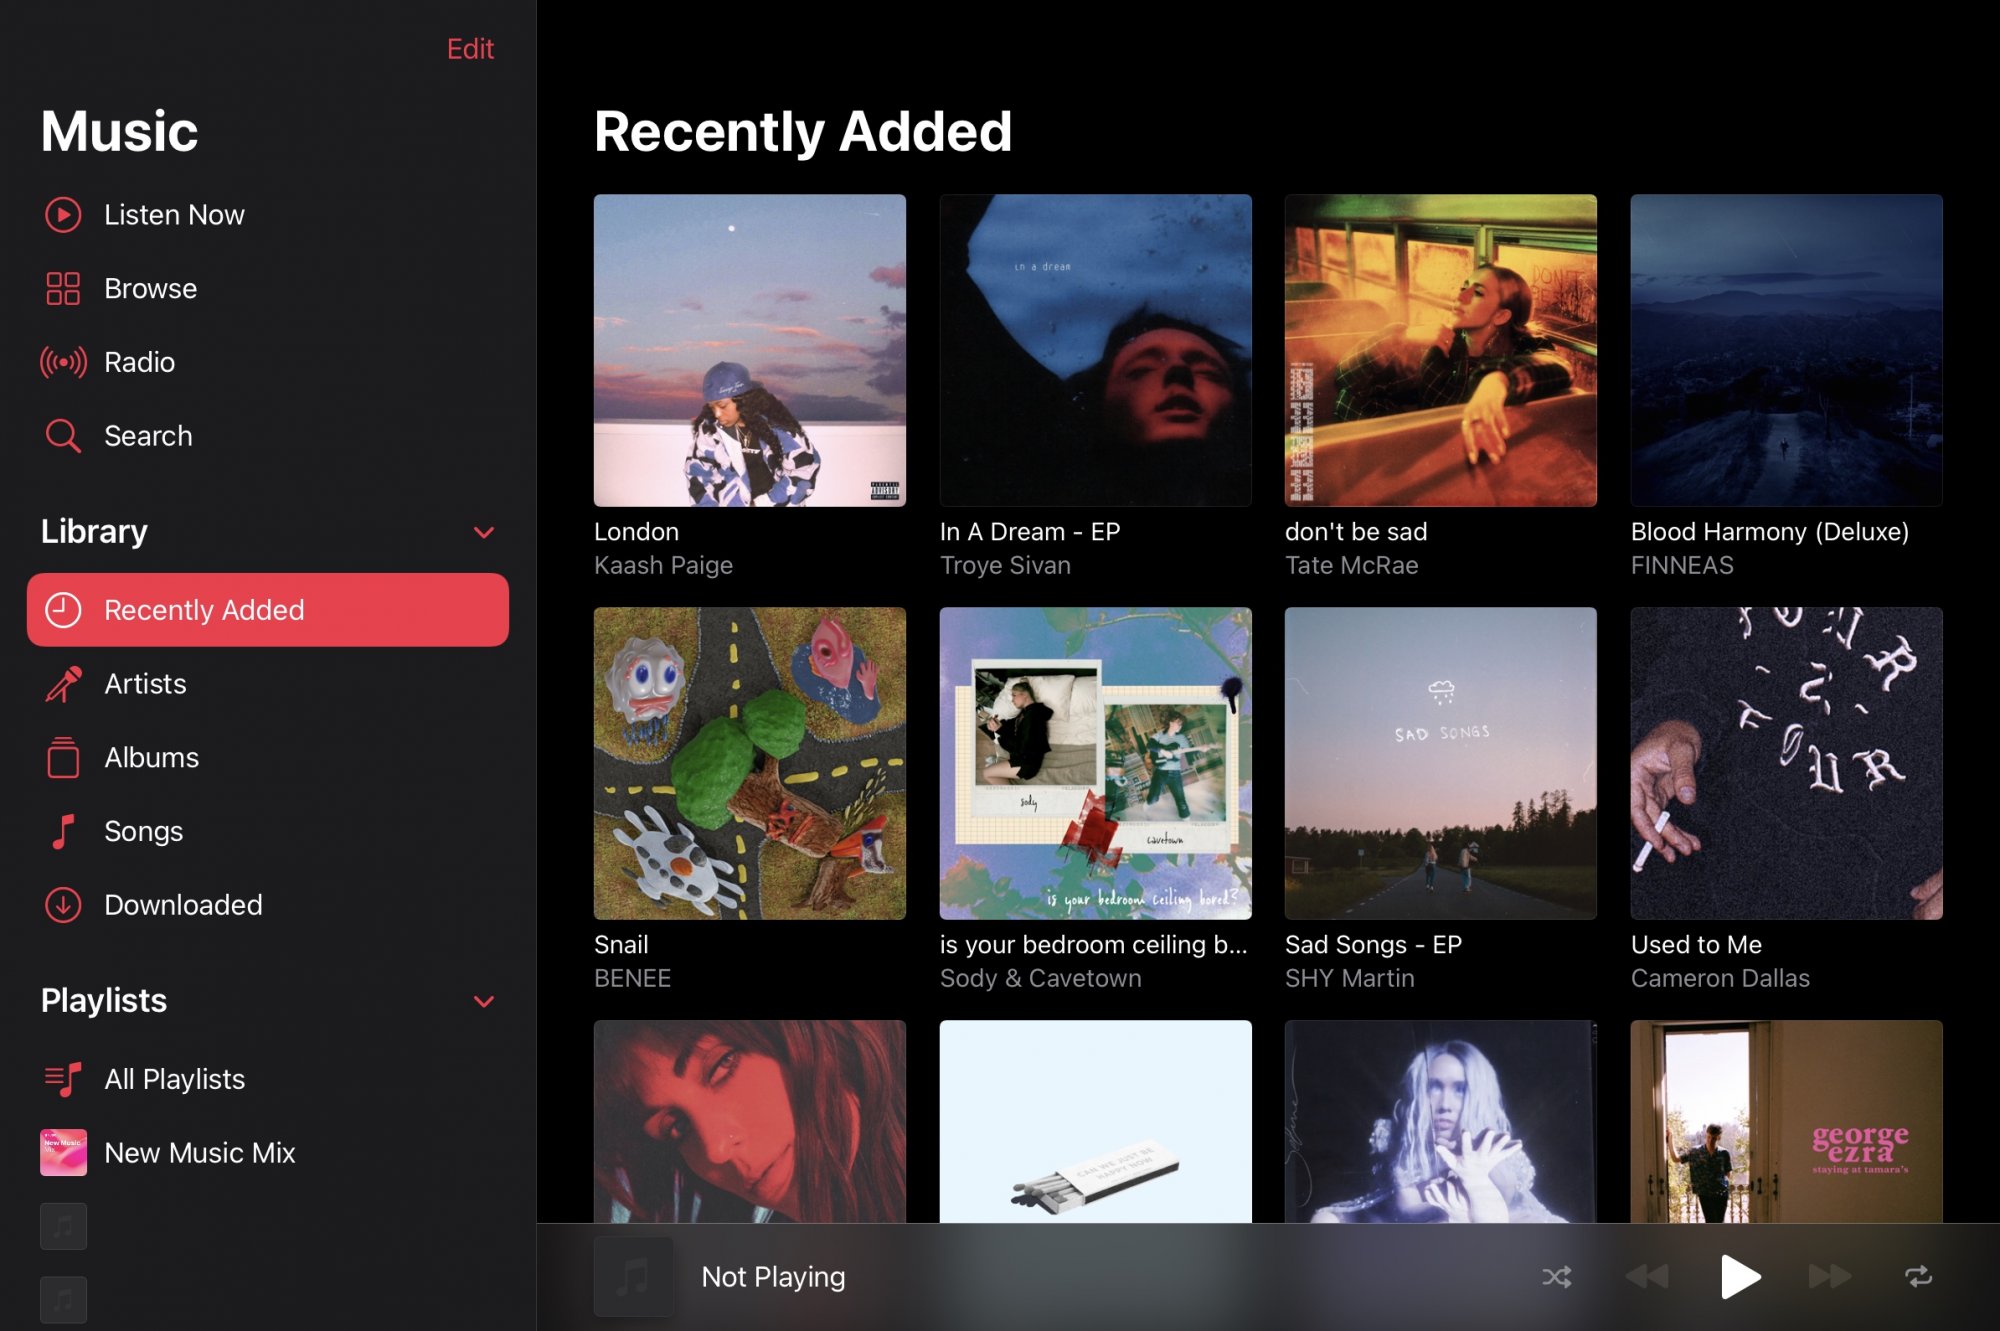
Task: Open the Browse section
Action: [267, 289]
